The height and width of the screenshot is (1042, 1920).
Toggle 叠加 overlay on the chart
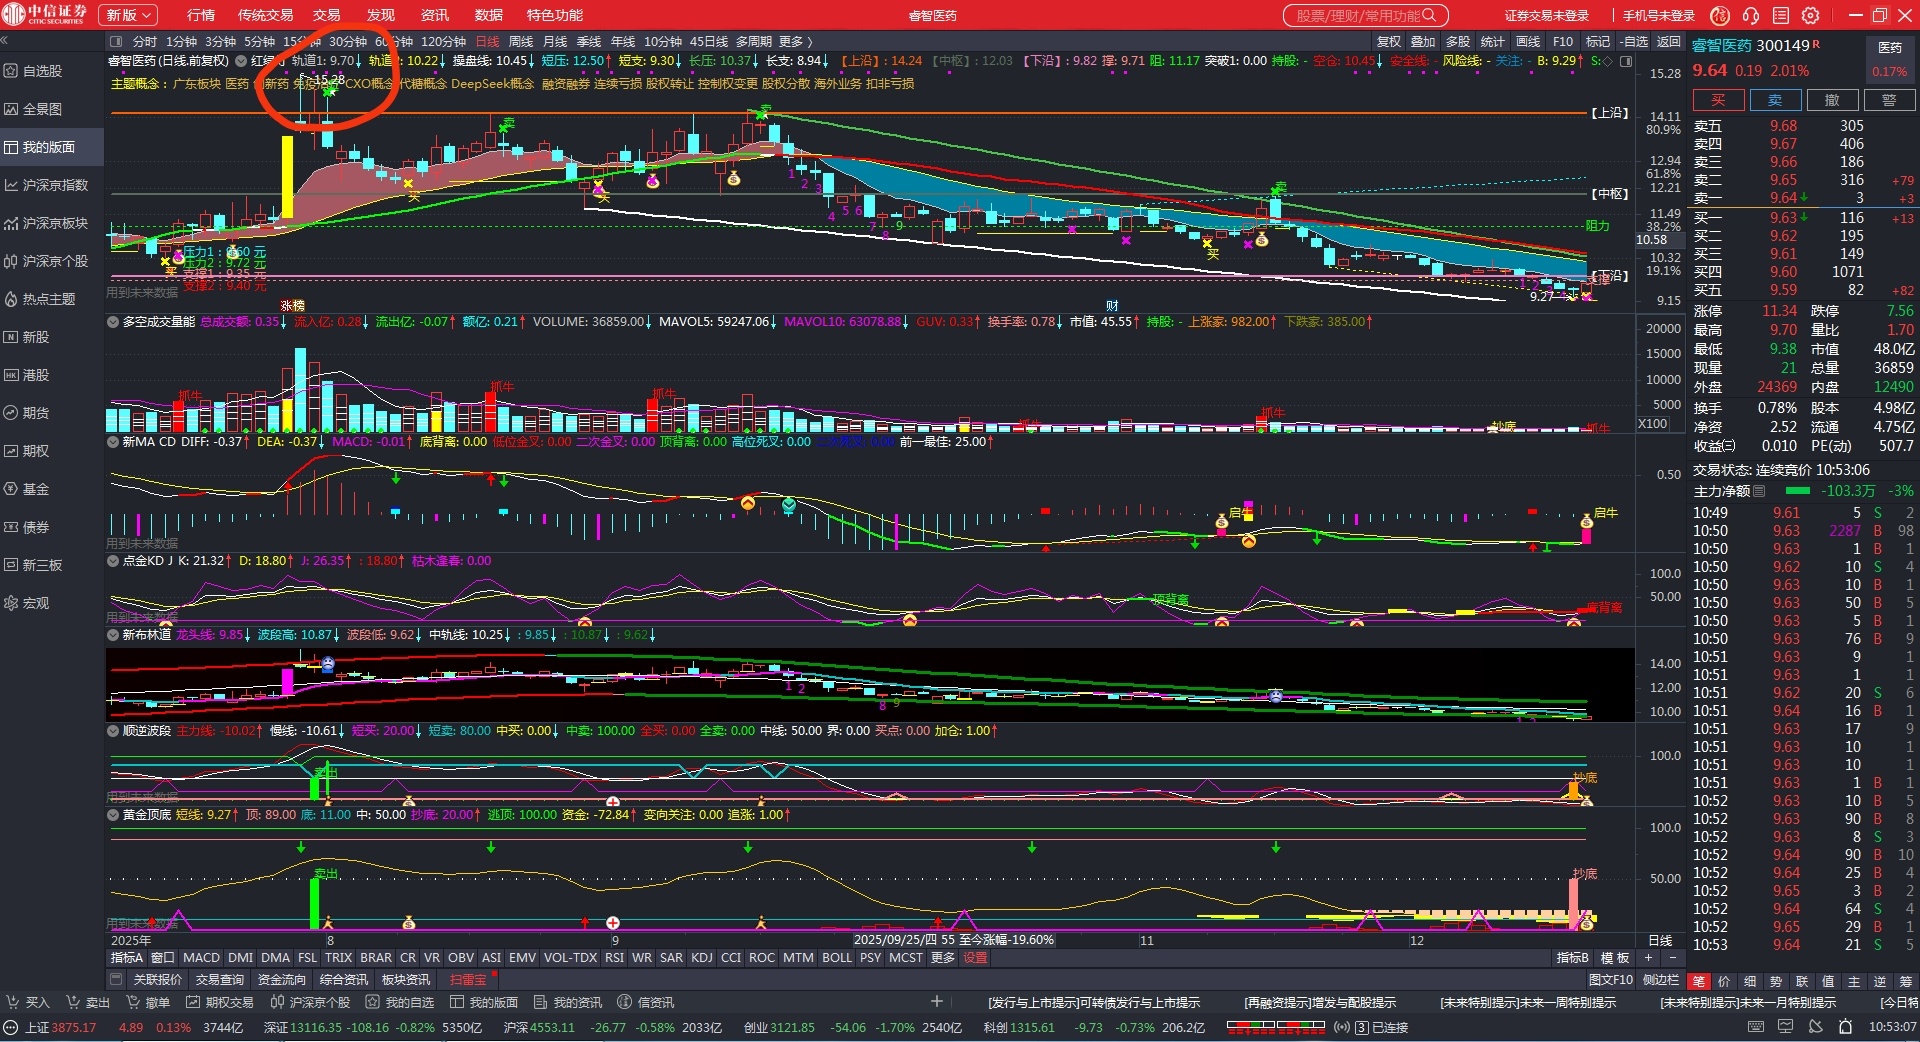1423,42
